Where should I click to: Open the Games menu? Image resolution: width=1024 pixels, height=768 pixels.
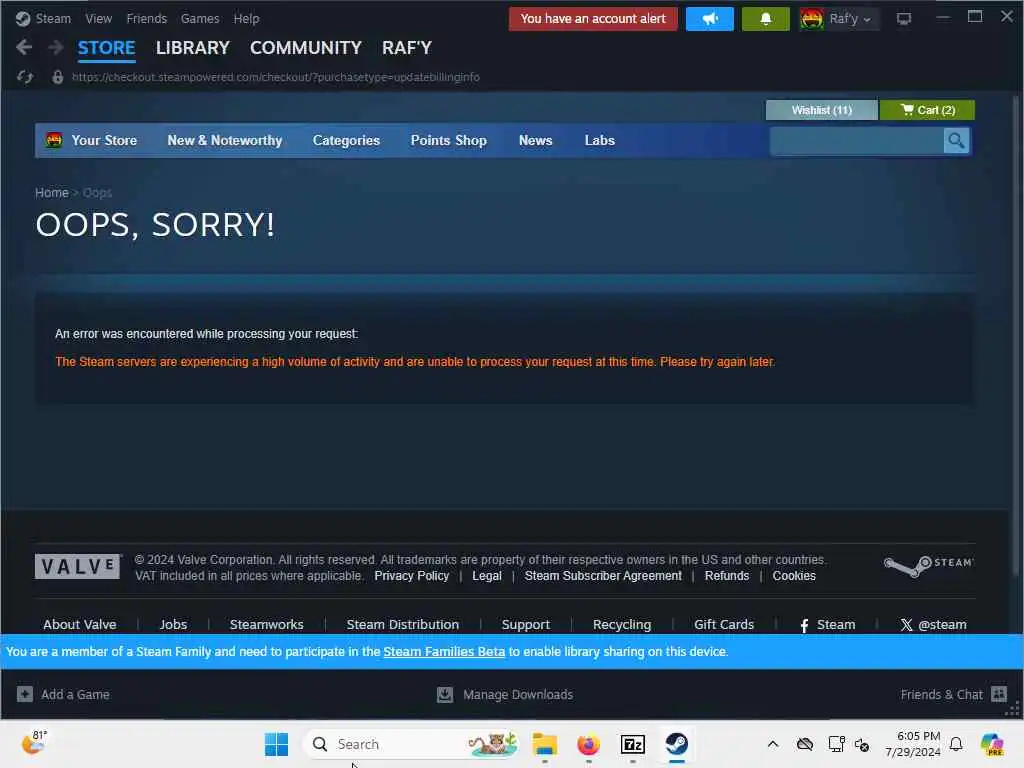click(x=200, y=19)
